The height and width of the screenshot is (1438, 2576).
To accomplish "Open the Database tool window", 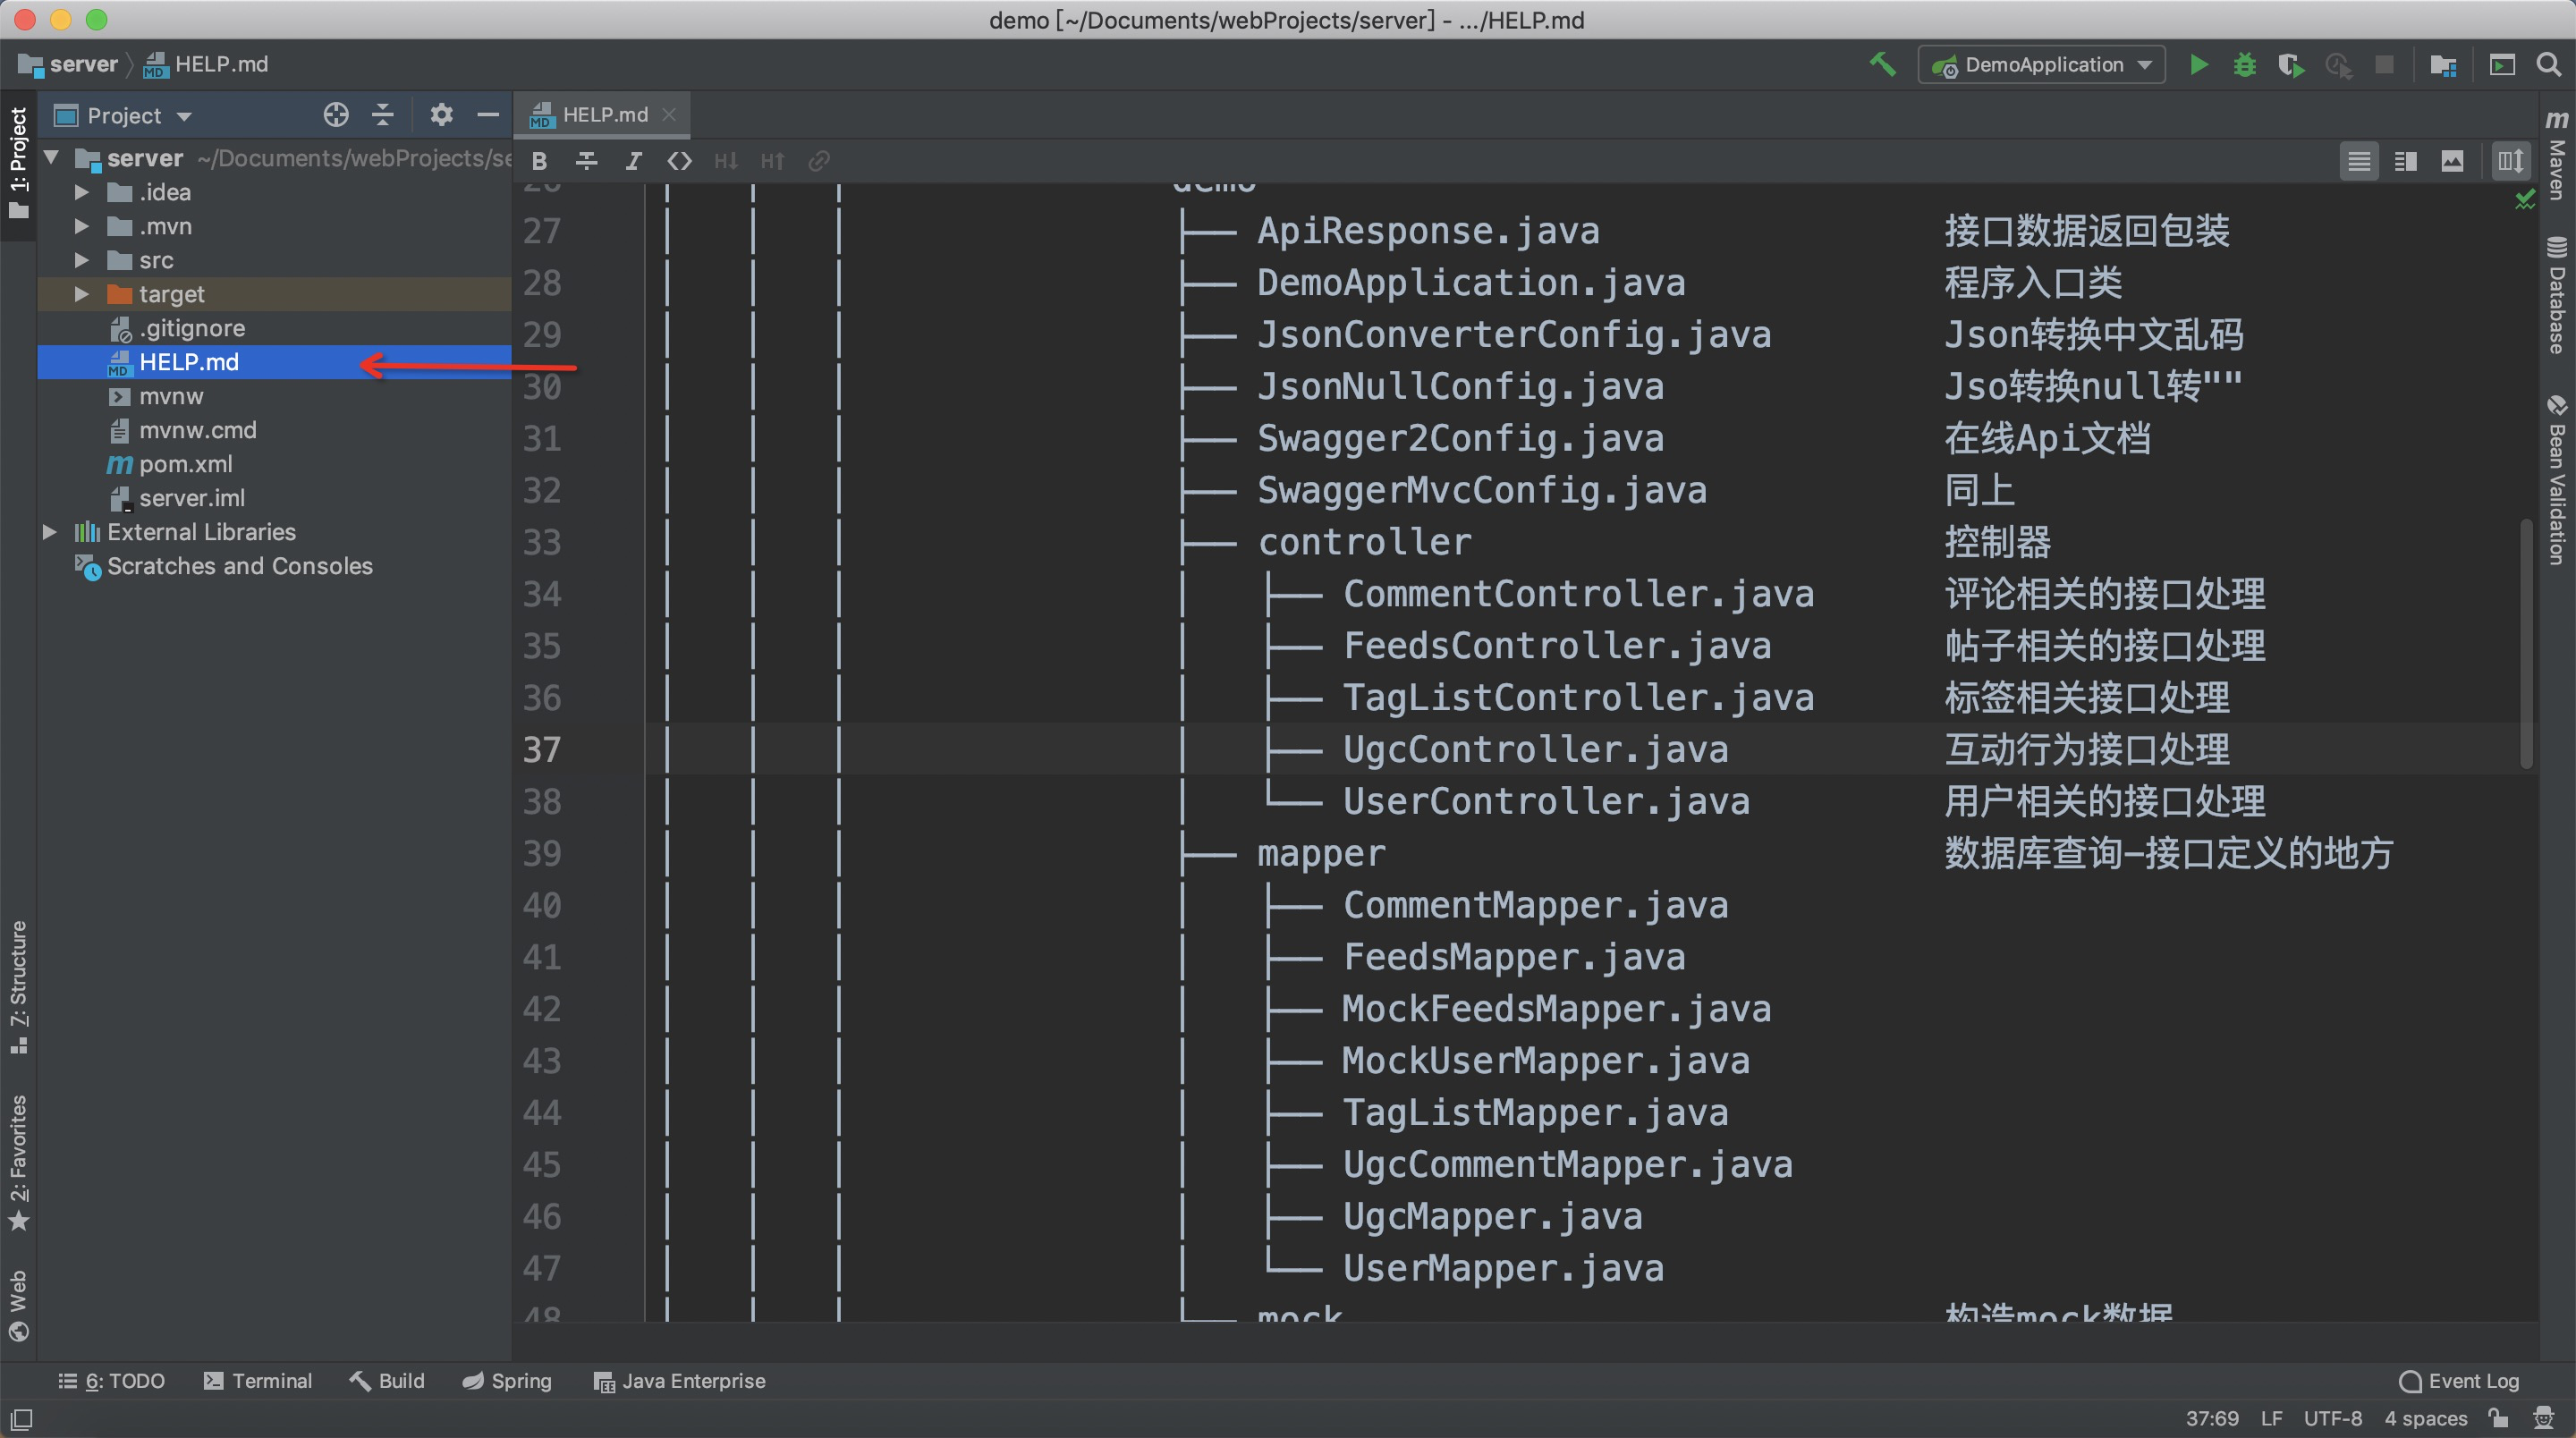I will (2557, 295).
